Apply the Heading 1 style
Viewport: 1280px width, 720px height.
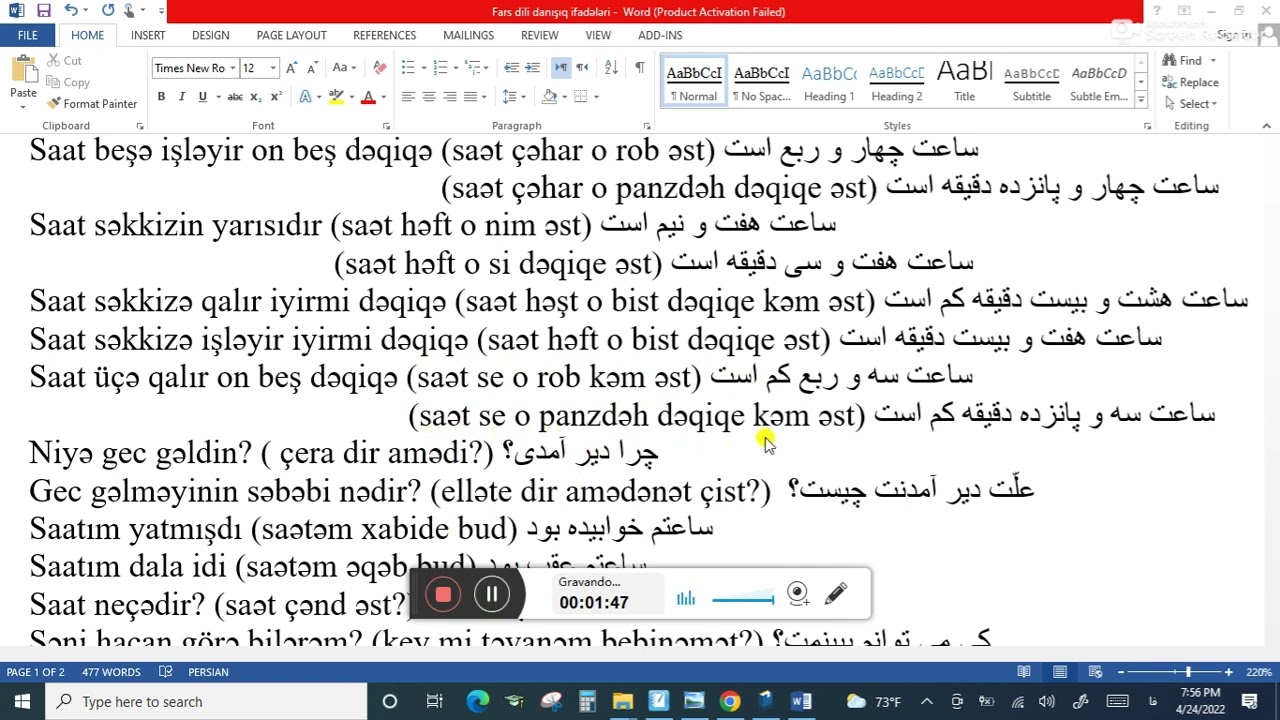[x=829, y=83]
